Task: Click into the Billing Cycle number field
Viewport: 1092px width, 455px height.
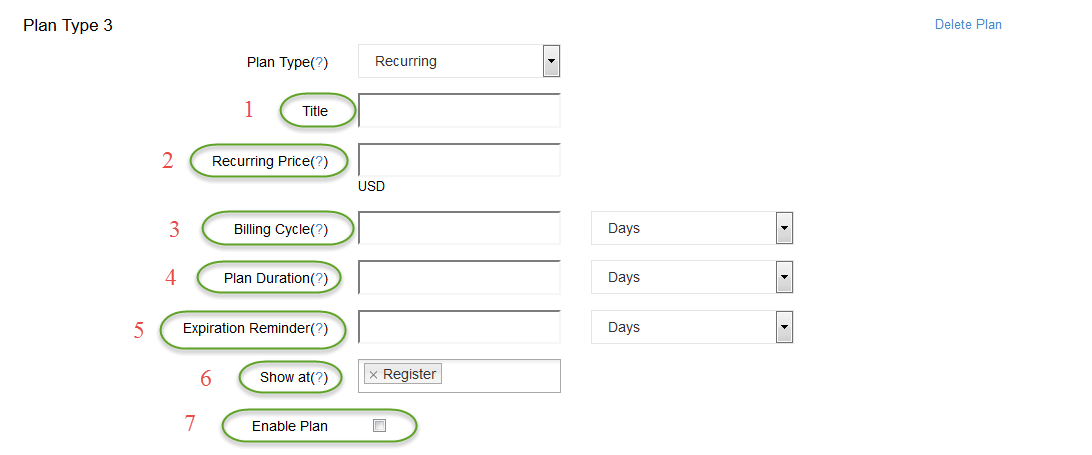Action: tap(459, 228)
